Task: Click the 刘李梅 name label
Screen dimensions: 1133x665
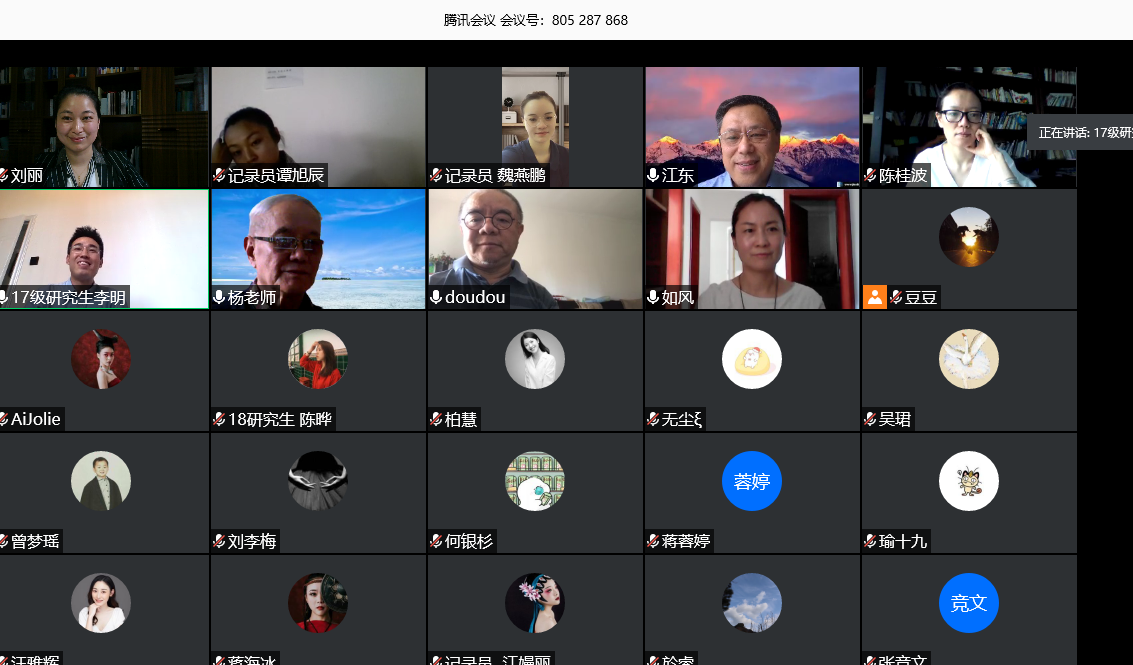Action: coord(251,542)
